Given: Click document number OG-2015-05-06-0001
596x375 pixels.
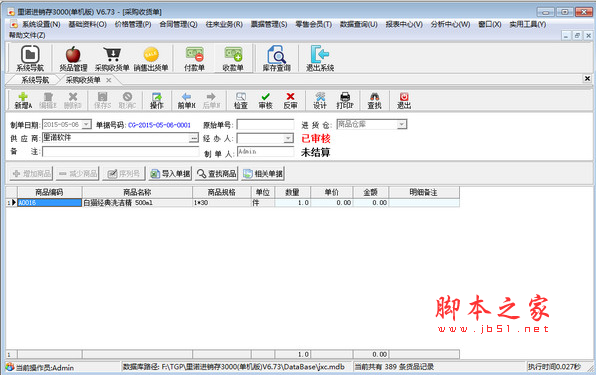Looking at the screenshot, I should [159, 125].
